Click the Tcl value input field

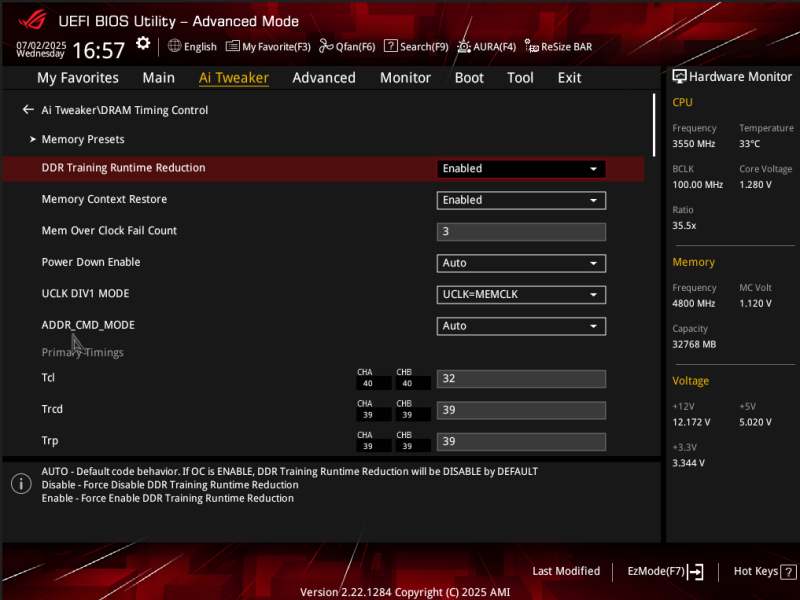pyautogui.click(x=521, y=379)
